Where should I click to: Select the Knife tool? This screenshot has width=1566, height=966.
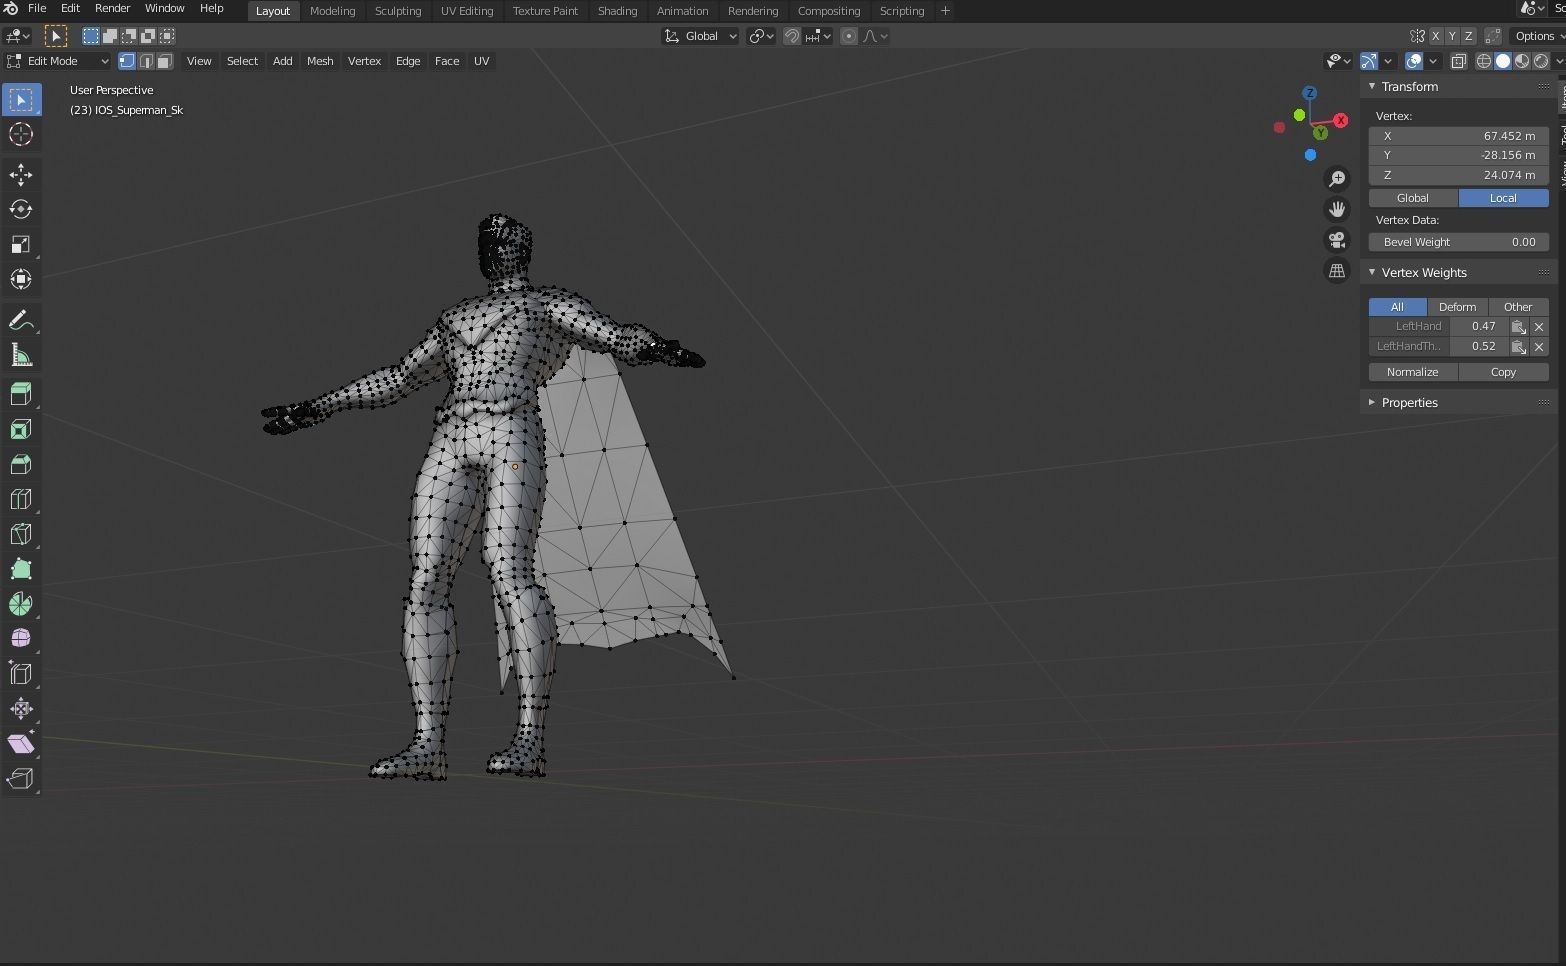pyautogui.click(x=21, y=534)
